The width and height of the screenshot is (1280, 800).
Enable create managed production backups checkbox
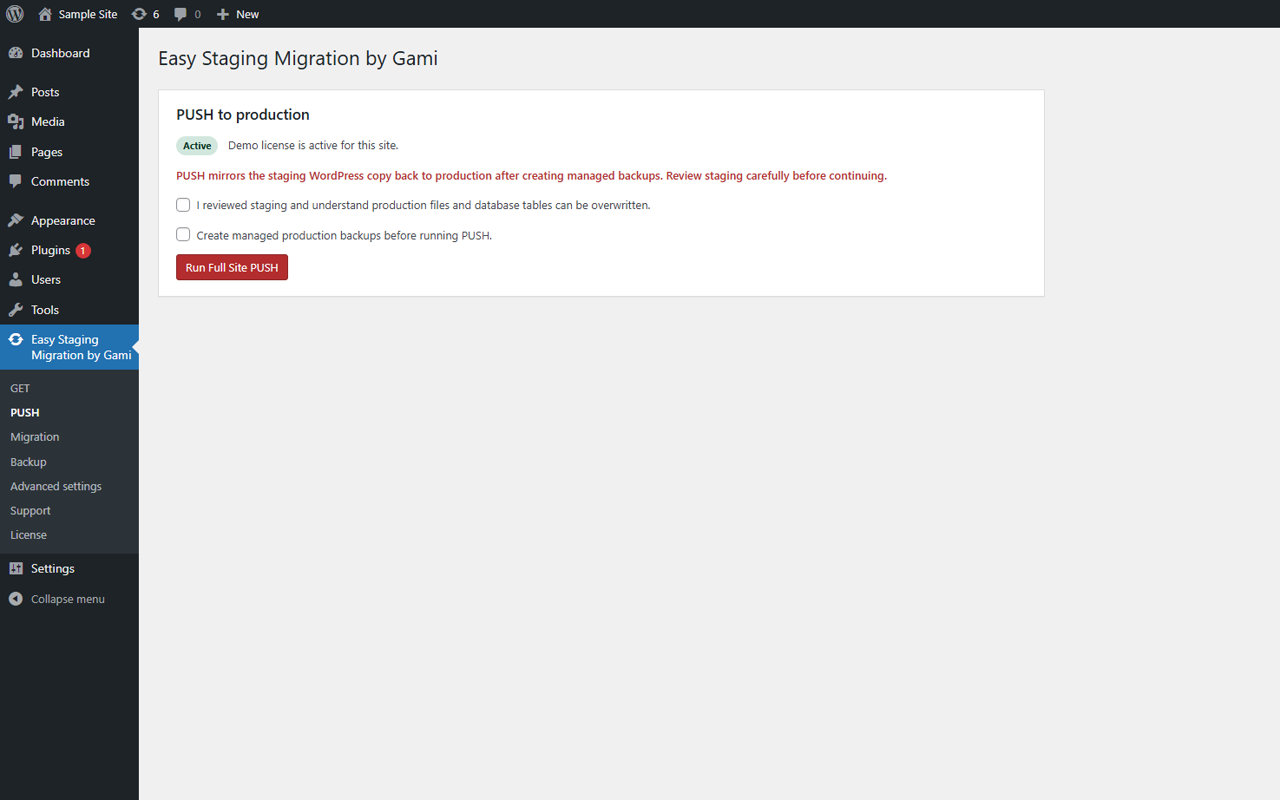pos(183,235)
